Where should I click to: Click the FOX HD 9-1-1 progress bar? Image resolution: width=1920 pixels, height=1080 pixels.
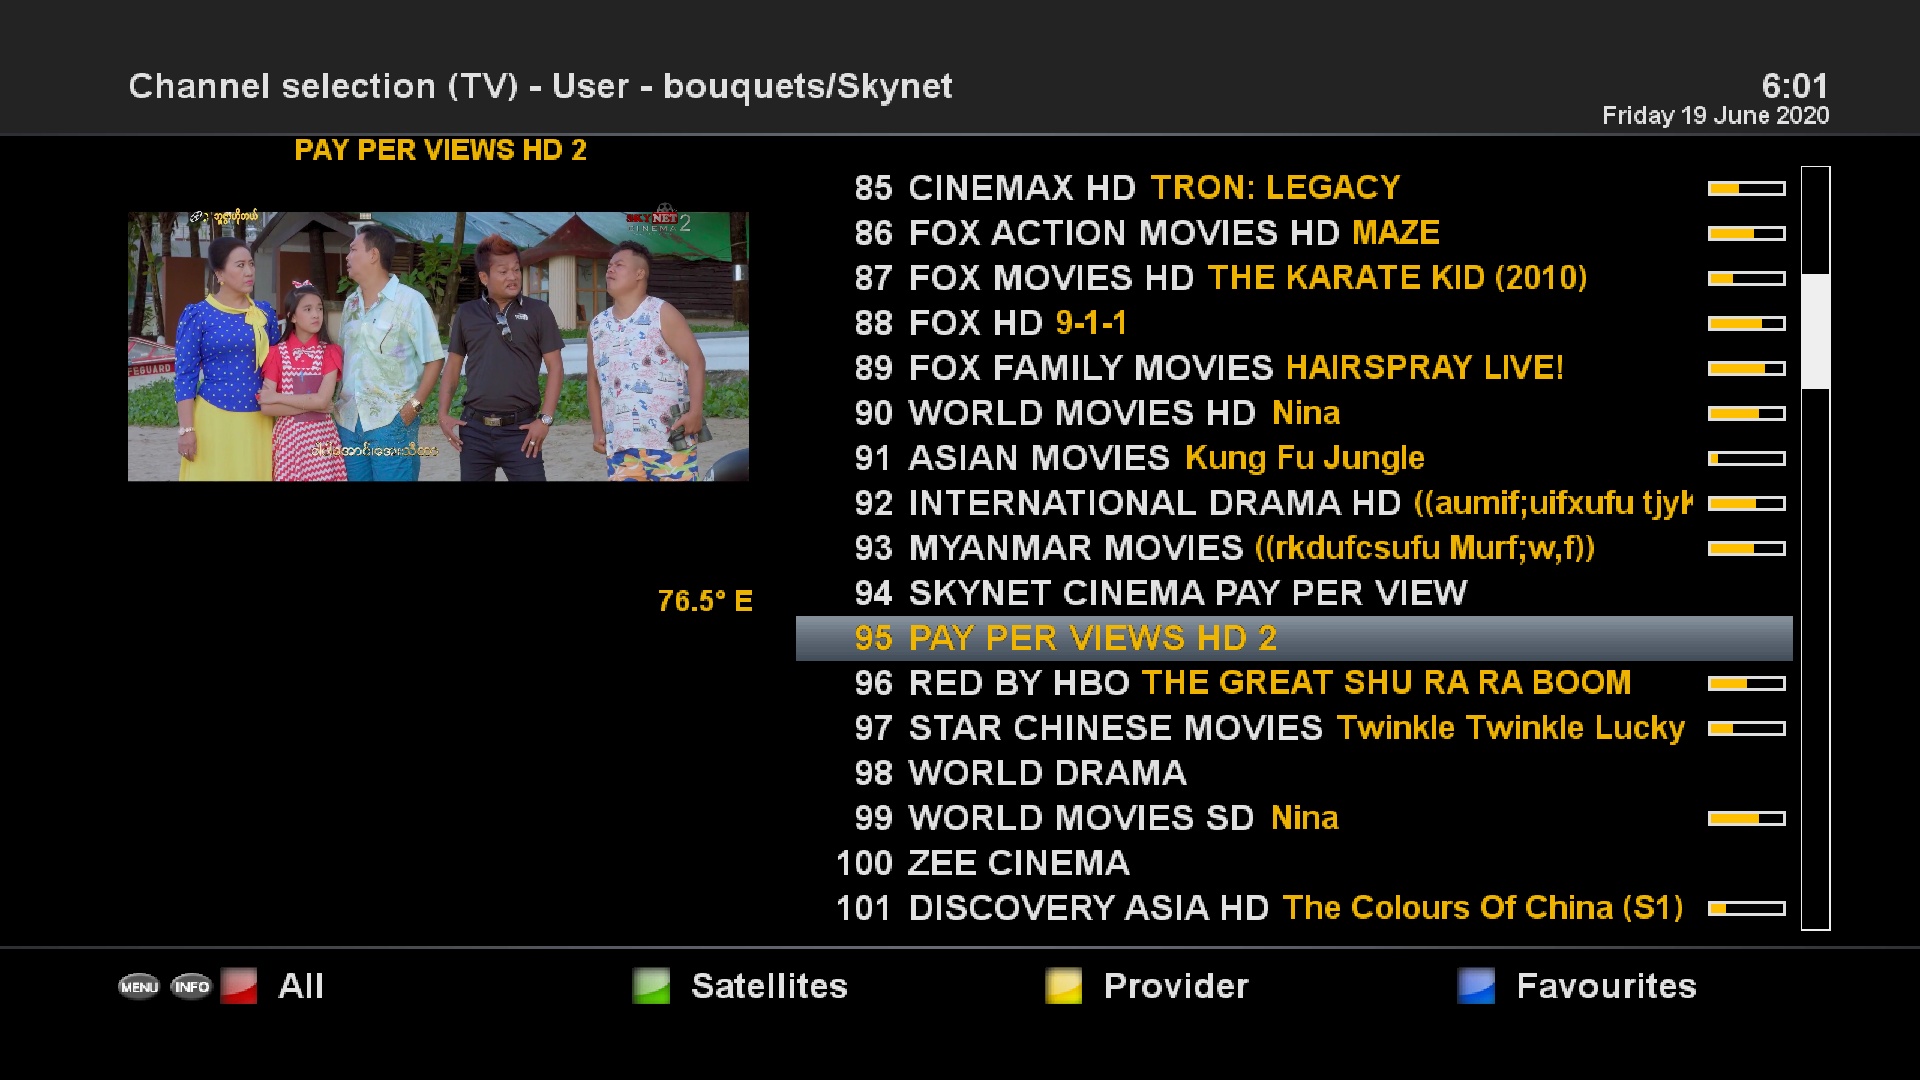1746,323
